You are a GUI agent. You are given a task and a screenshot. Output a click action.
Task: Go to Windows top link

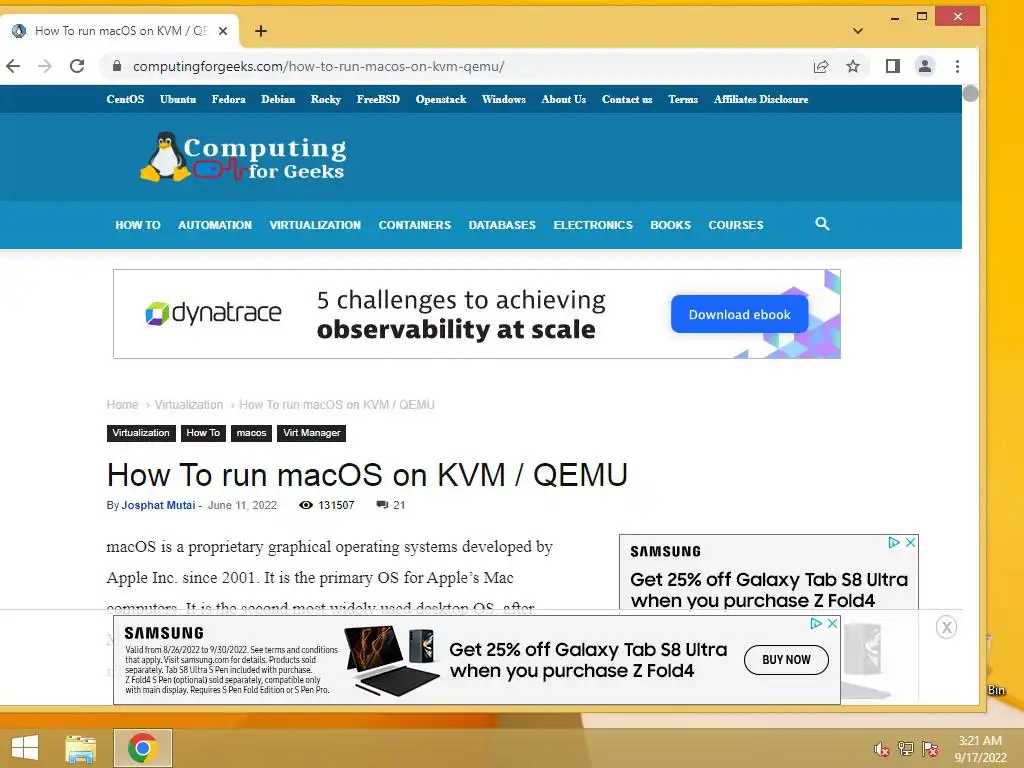point(504,99)
